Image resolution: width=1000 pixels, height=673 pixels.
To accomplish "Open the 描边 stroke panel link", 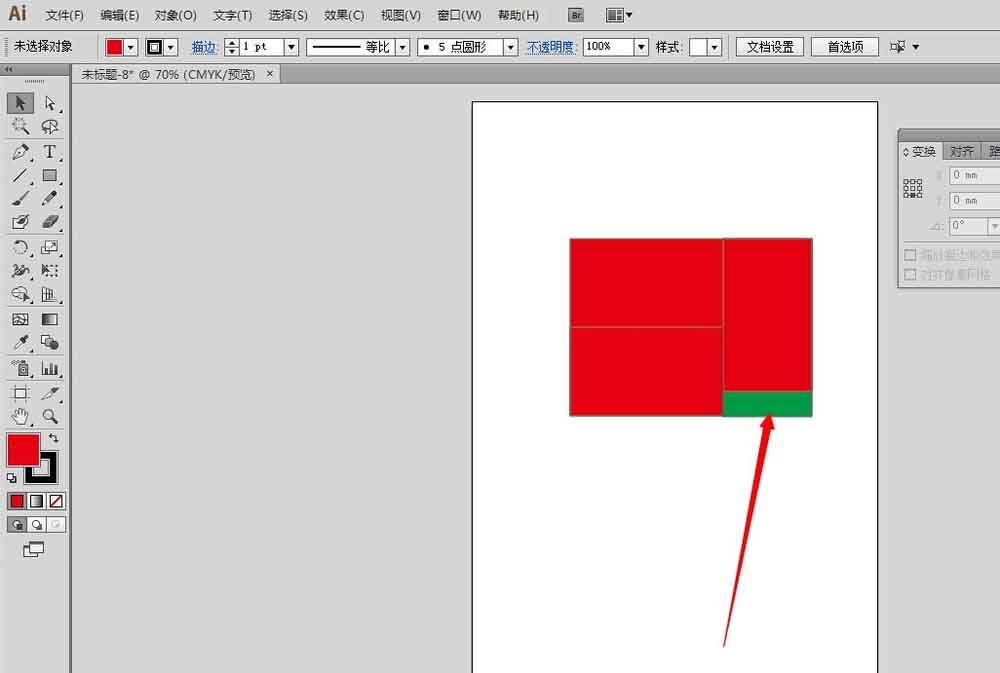I will 204,47.
